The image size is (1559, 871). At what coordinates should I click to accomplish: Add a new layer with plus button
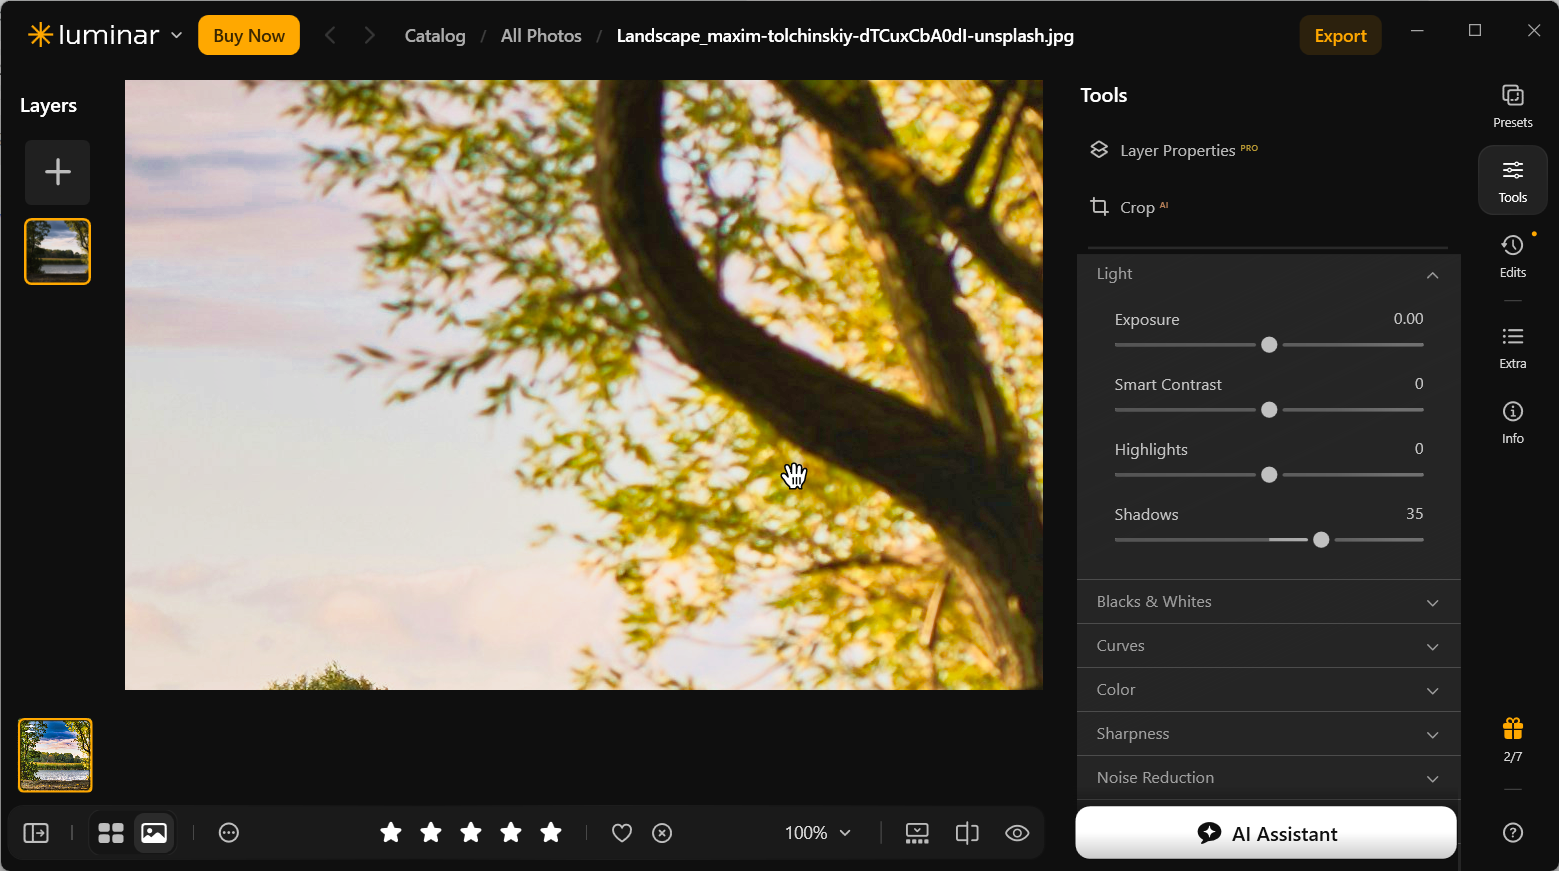58,172
